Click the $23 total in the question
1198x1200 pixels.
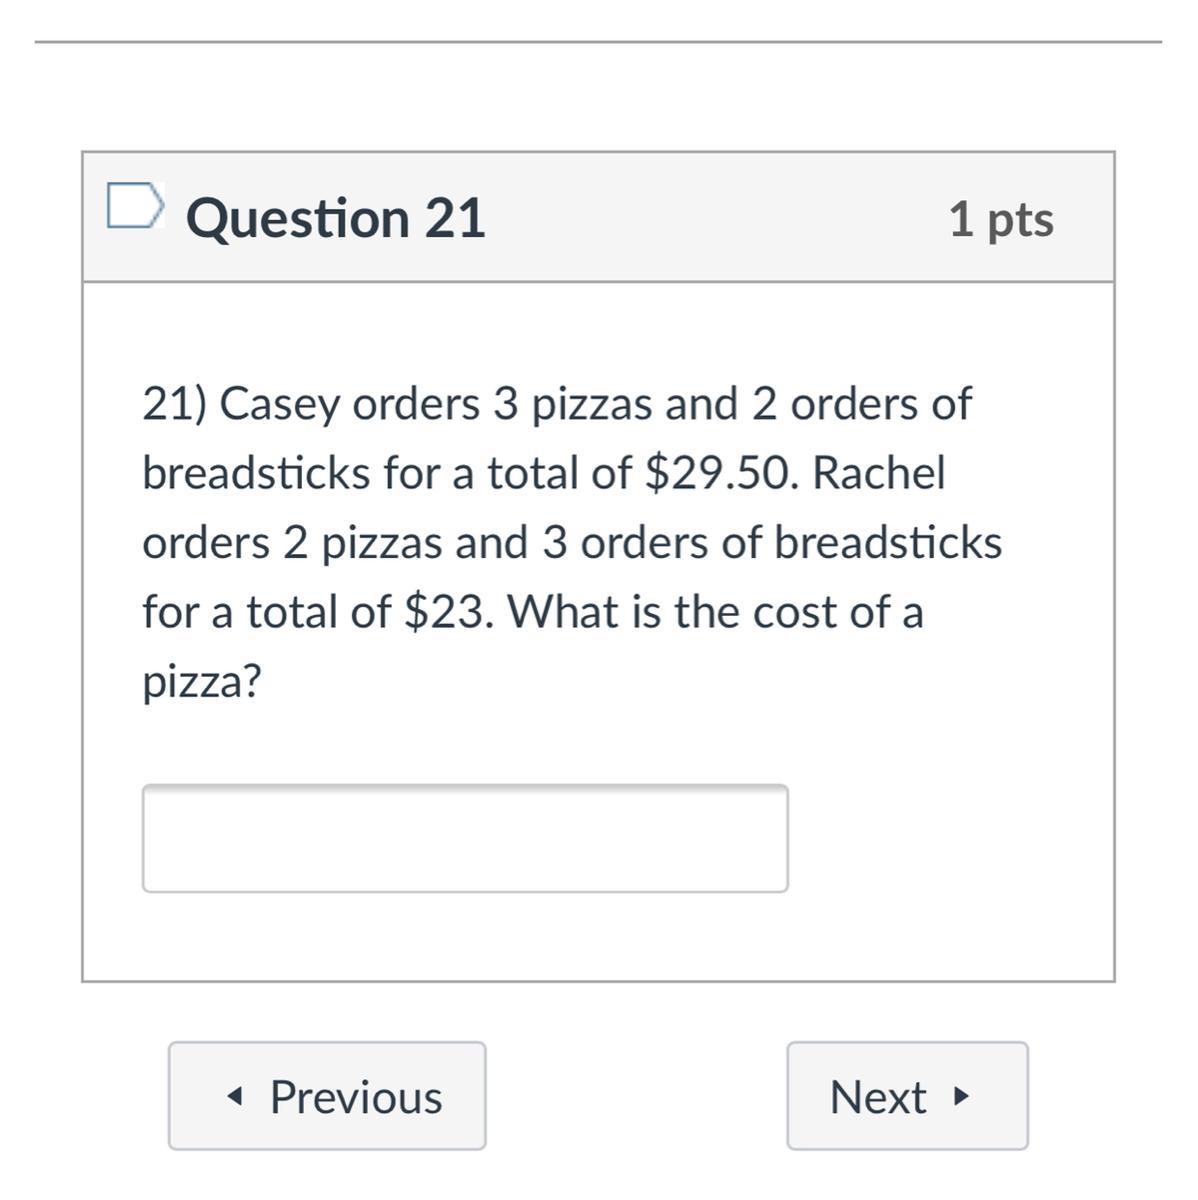coord(447,612)
